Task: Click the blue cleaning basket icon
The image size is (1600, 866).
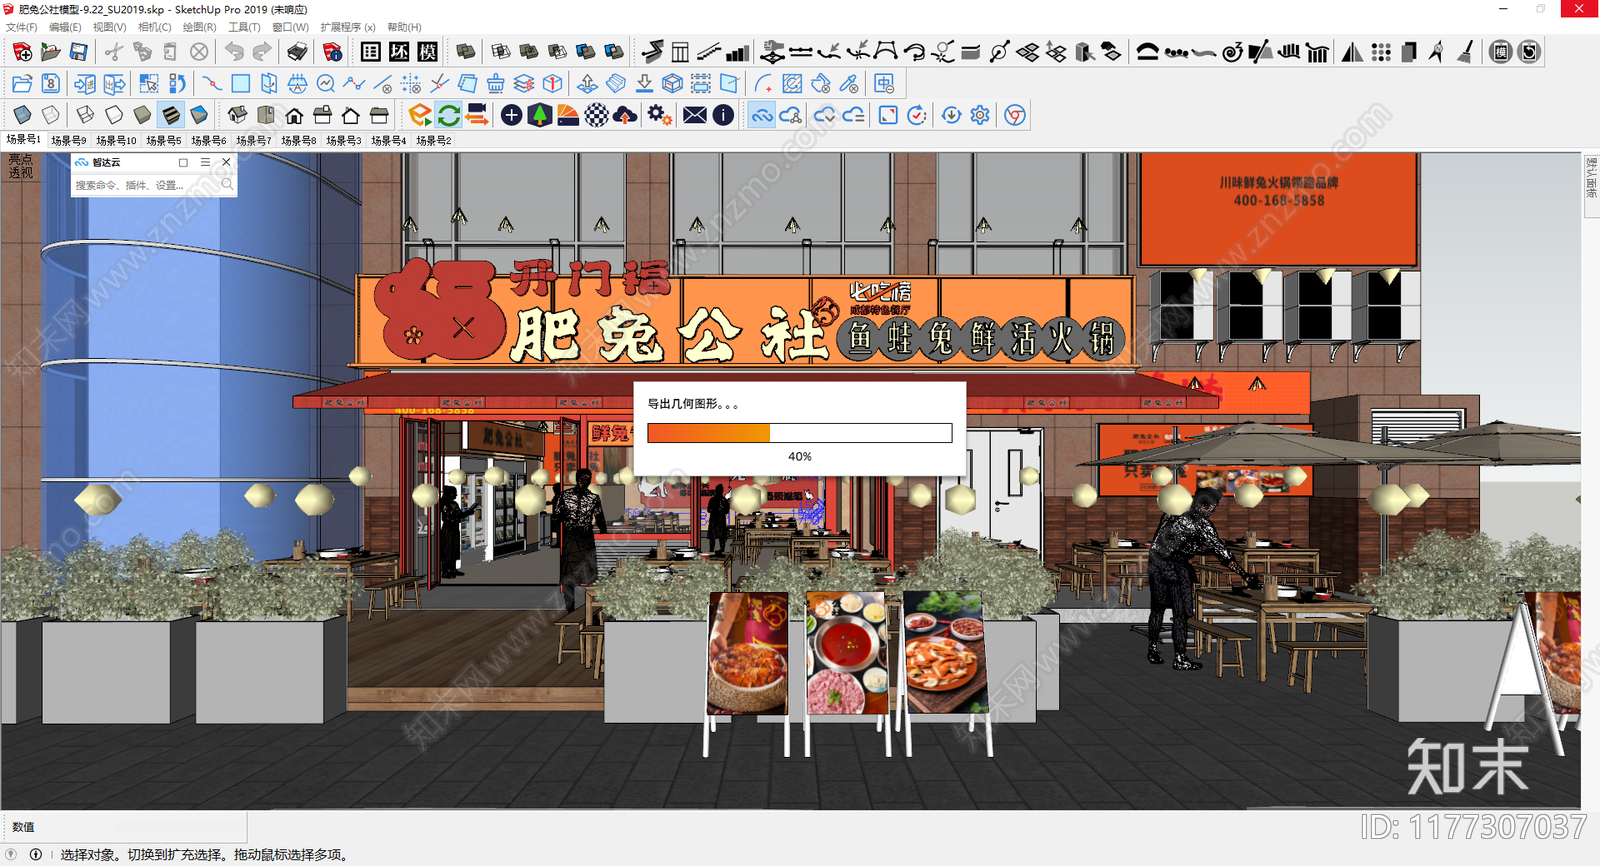Action: (495, 84)
